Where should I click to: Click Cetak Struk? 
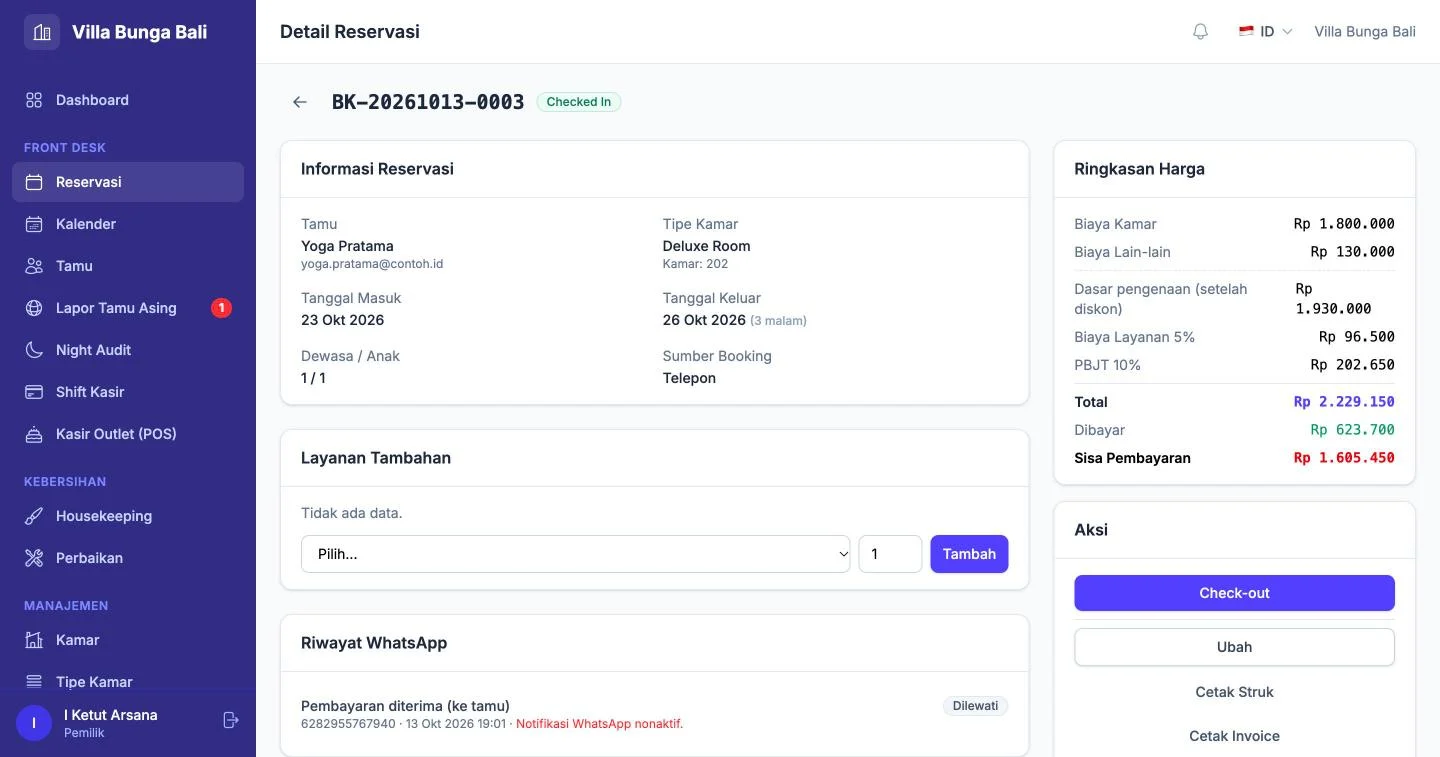tap(1234, 692)
